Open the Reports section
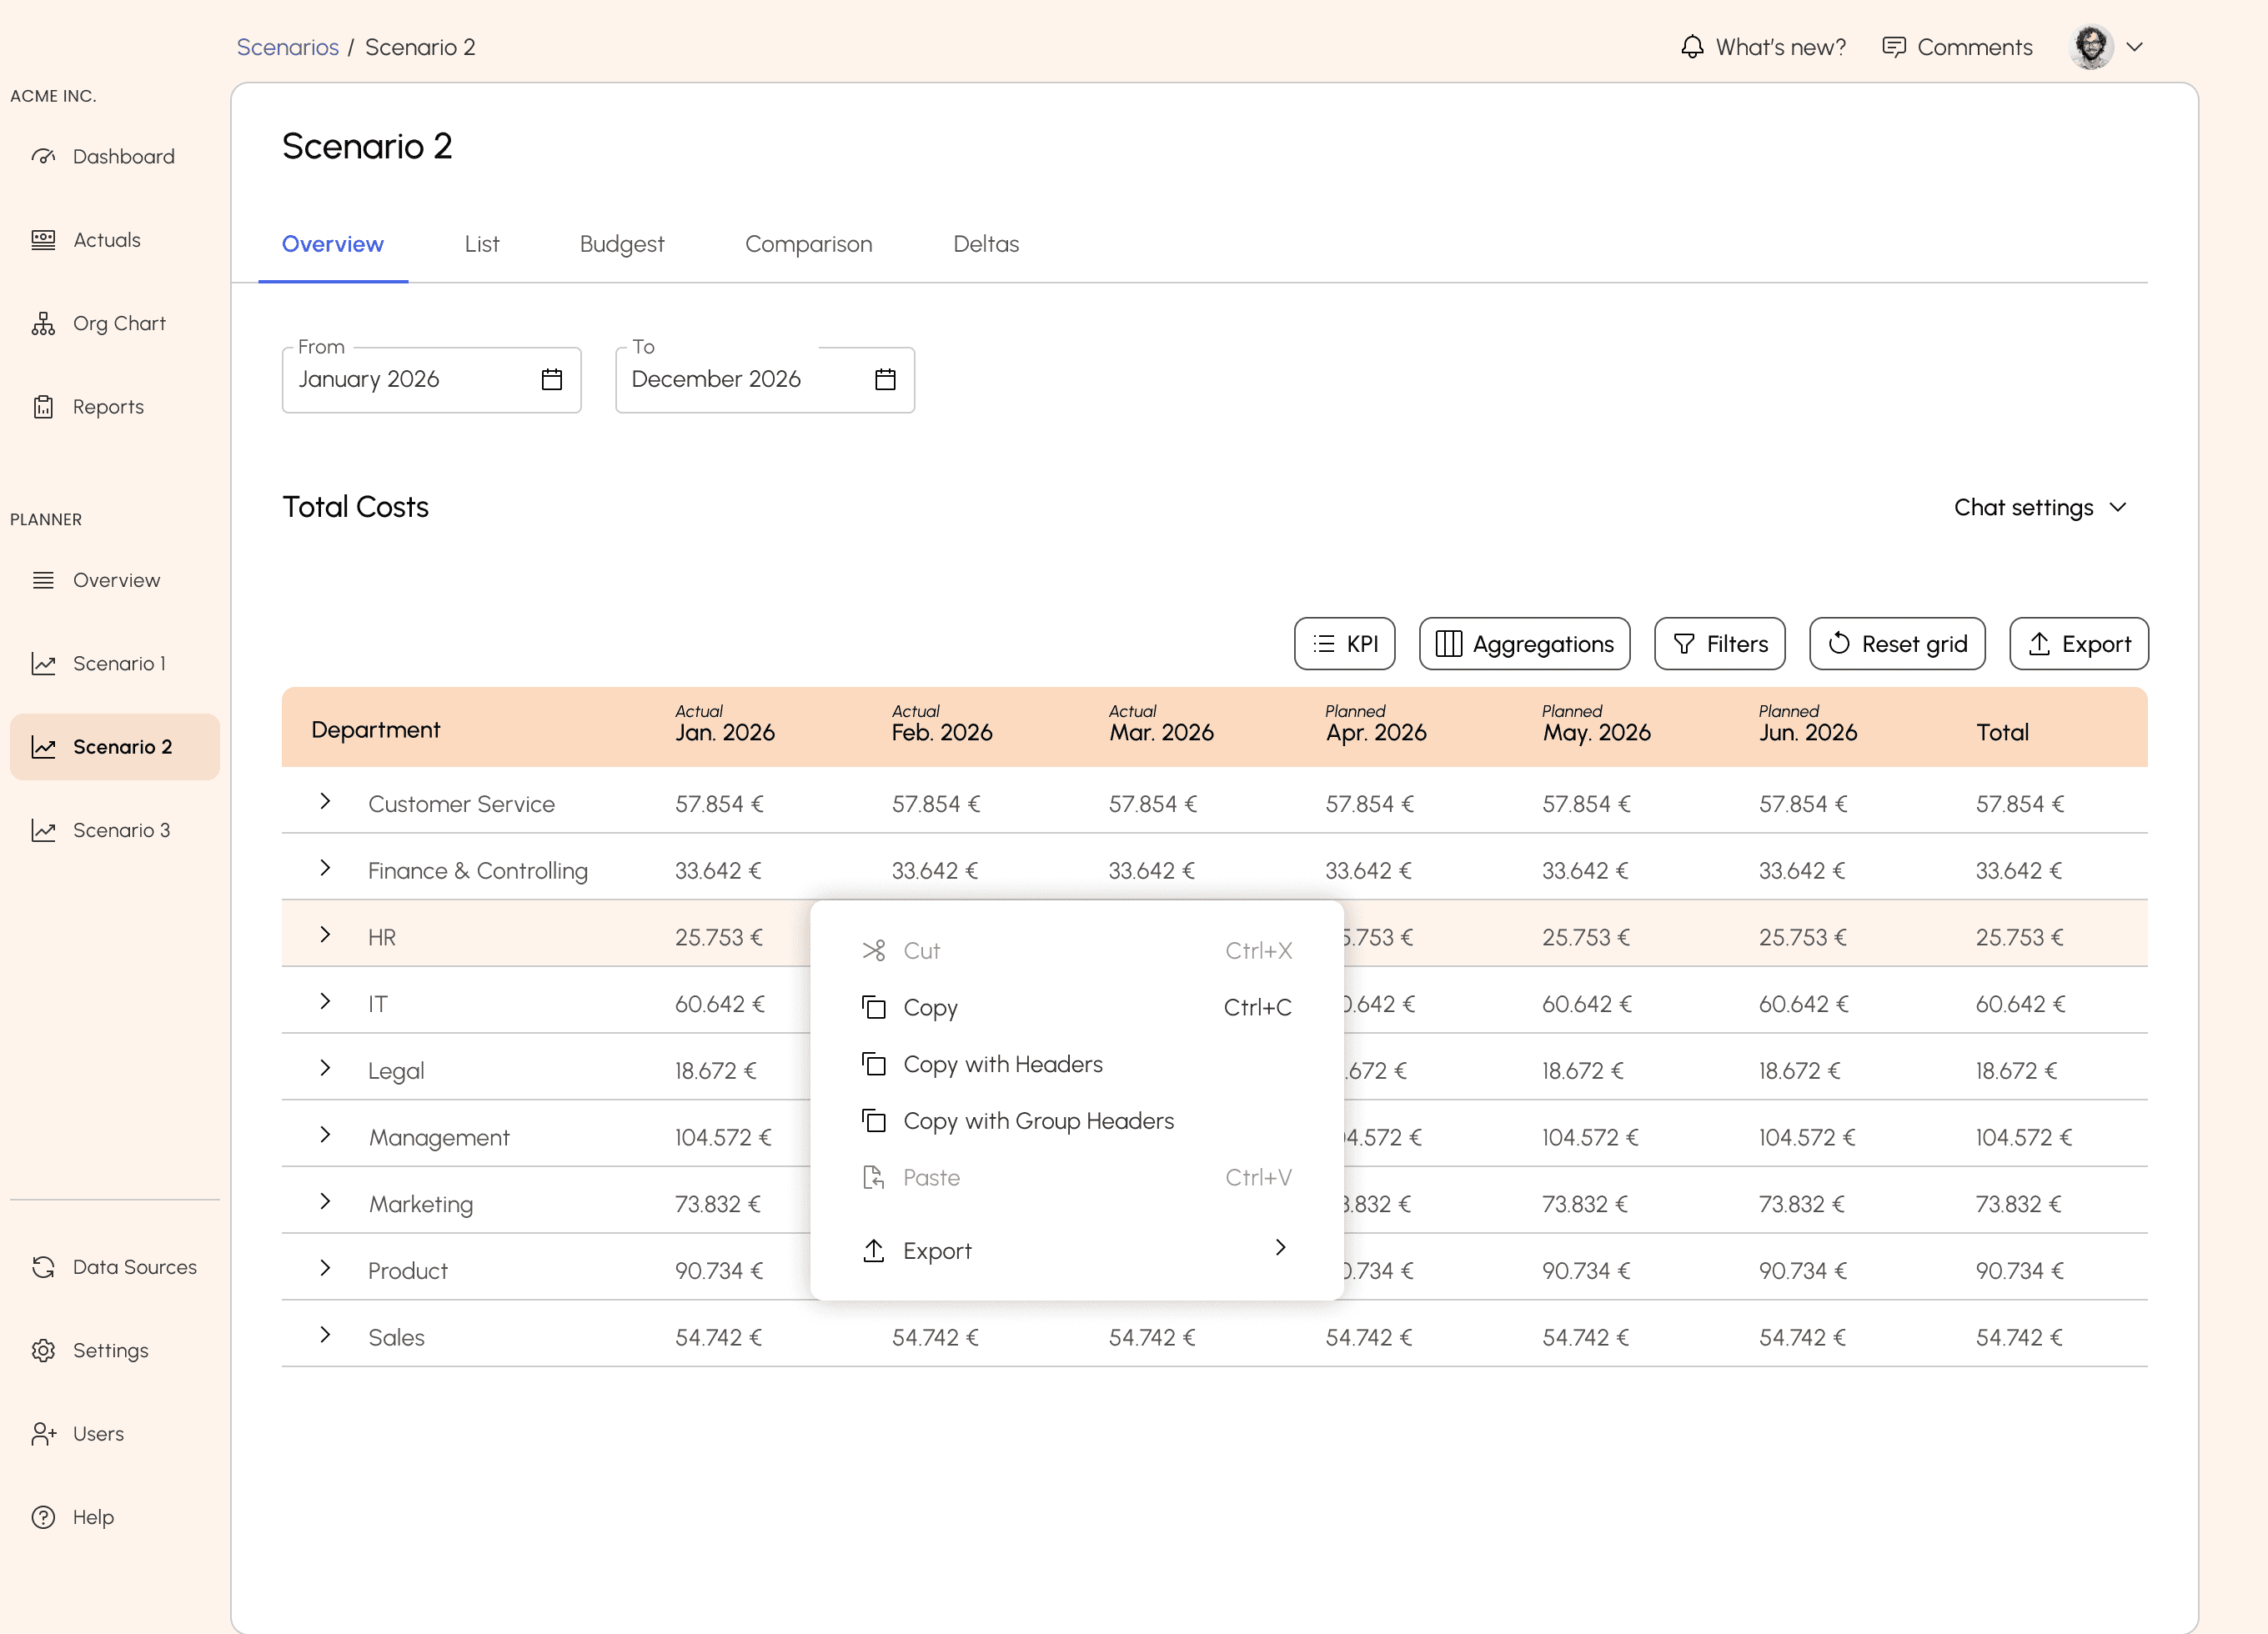 108,406
